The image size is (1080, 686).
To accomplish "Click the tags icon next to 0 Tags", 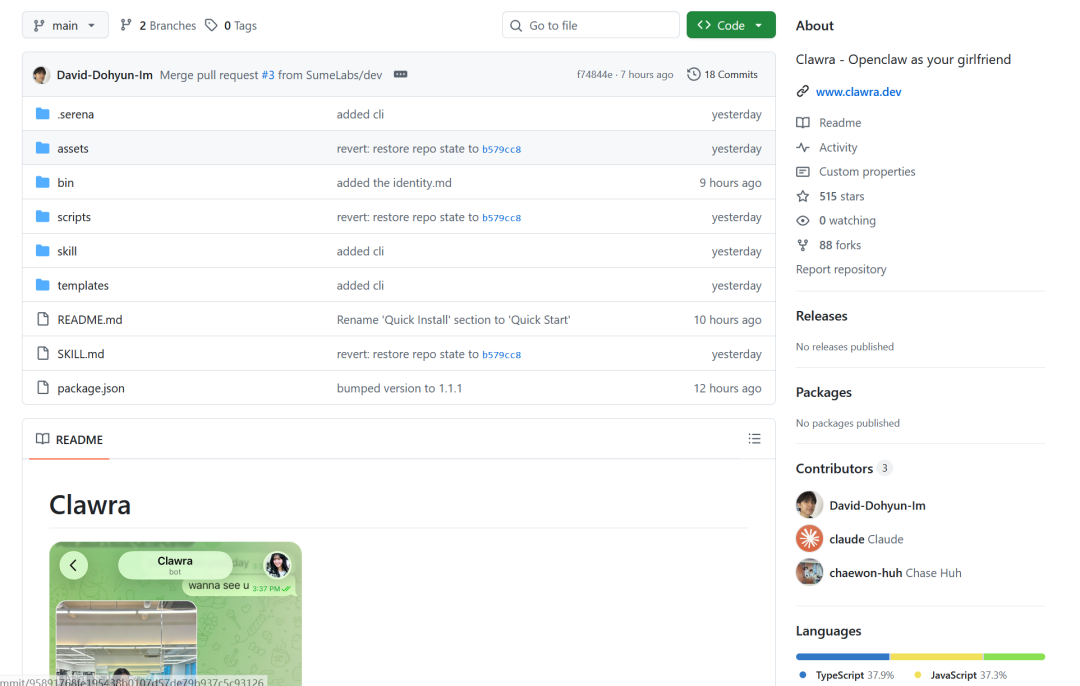I will point(211,25).
